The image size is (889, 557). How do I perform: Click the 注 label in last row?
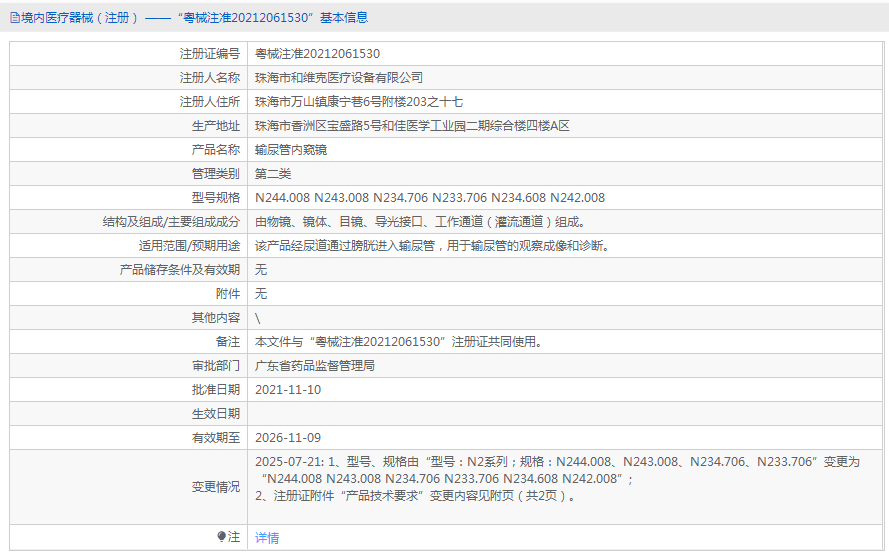pos(234,537)
